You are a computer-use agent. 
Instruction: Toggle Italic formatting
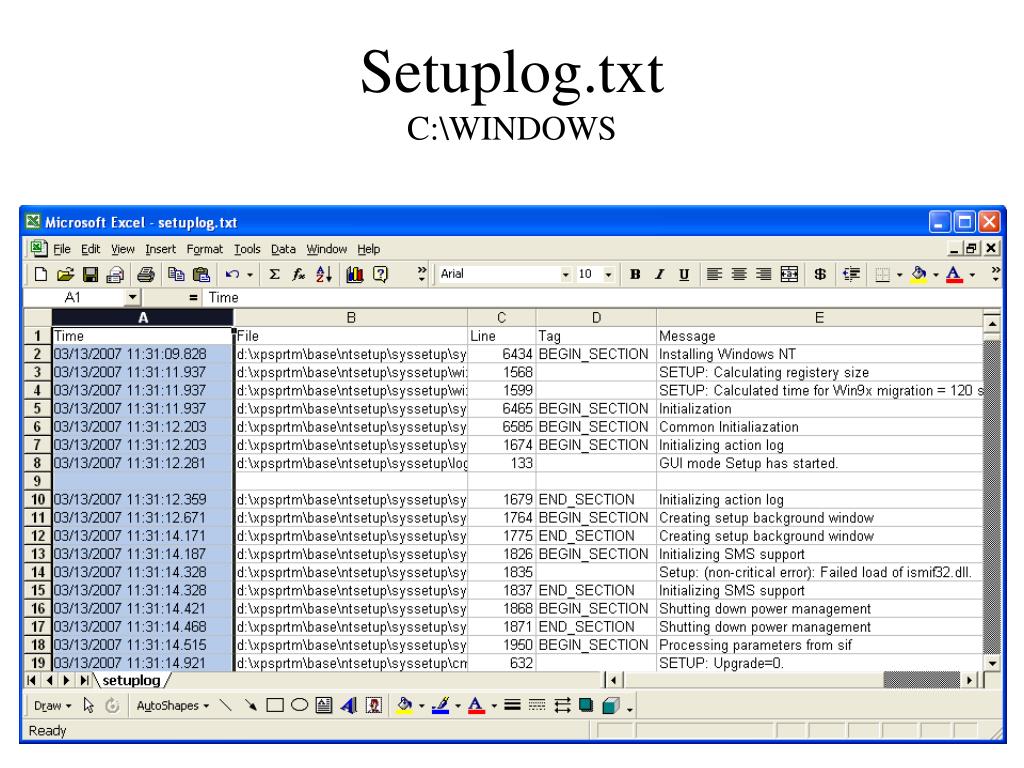click(x=660, y=274)
